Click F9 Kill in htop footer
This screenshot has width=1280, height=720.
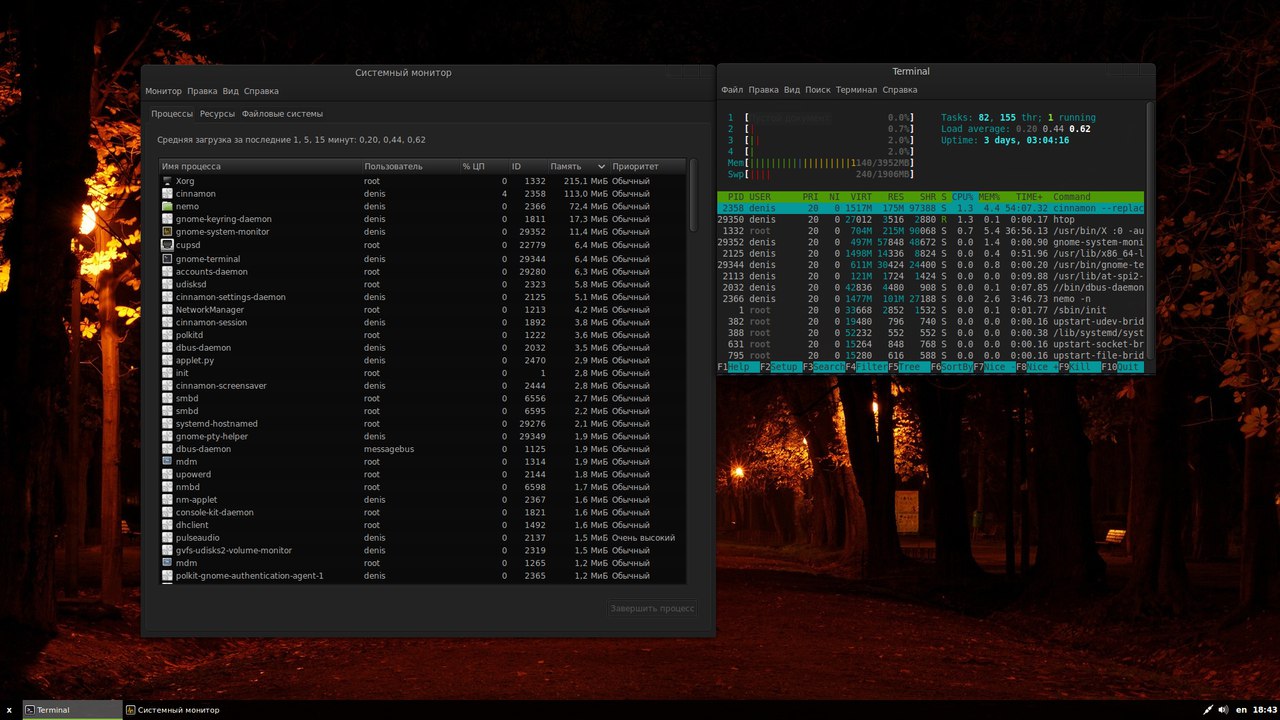tap(1080, 367)
